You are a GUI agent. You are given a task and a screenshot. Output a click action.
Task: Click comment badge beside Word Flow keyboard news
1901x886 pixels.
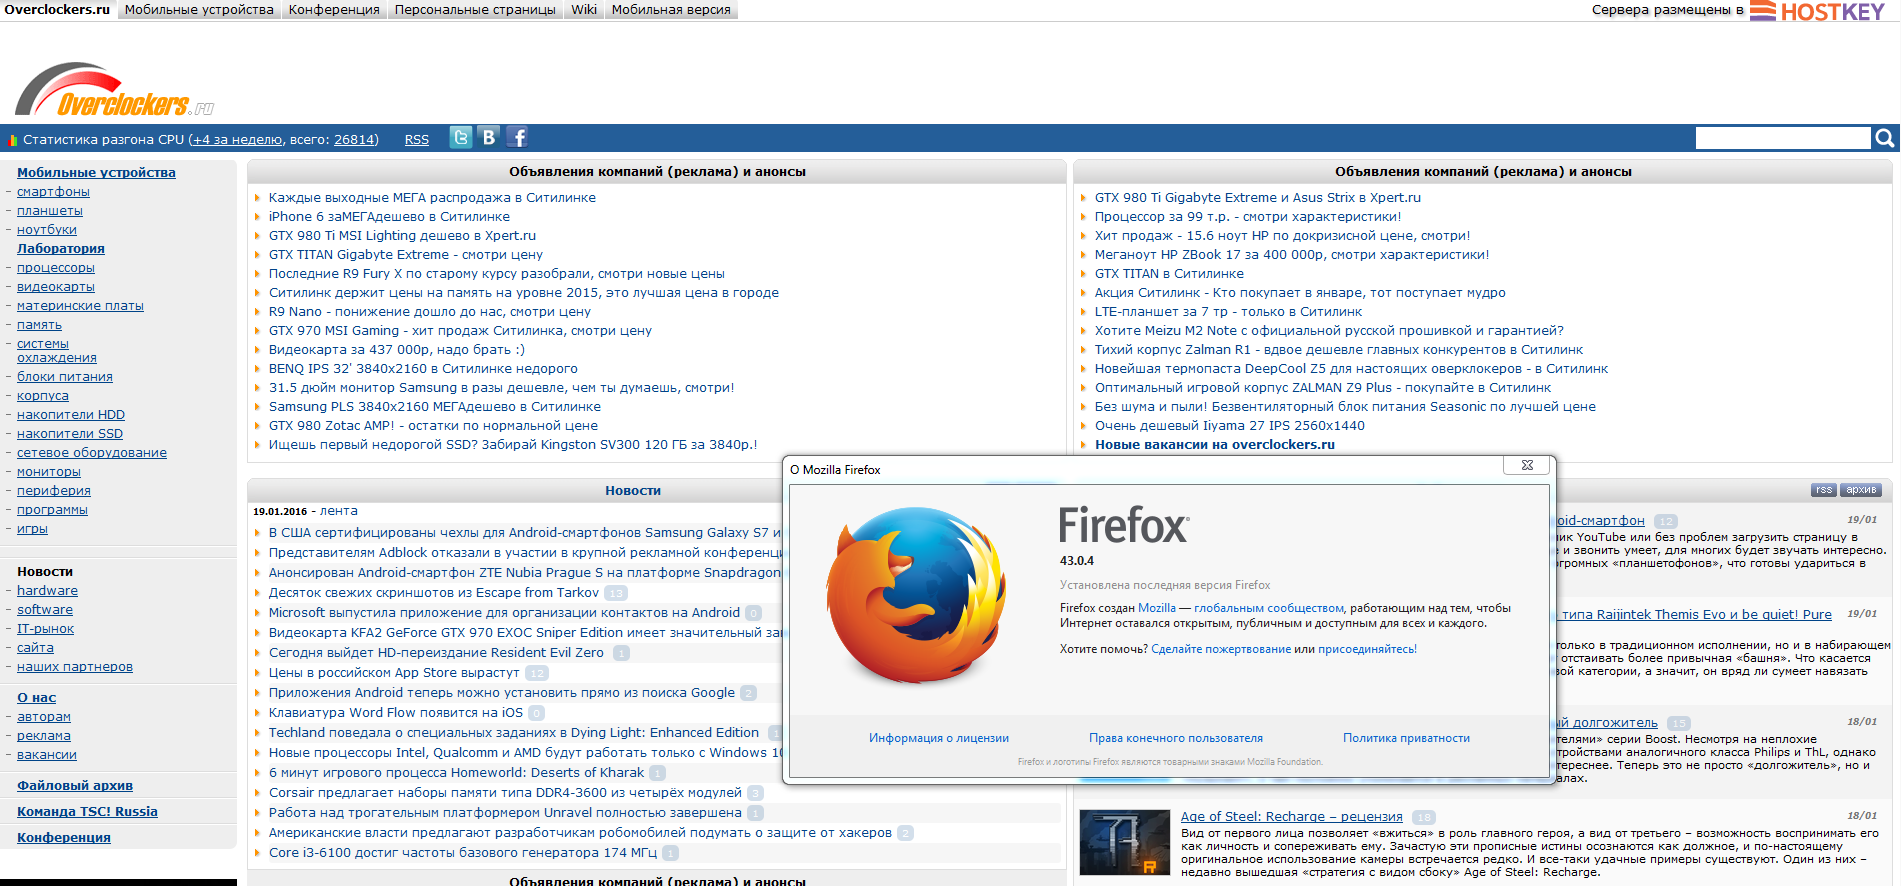pos(537,713)
